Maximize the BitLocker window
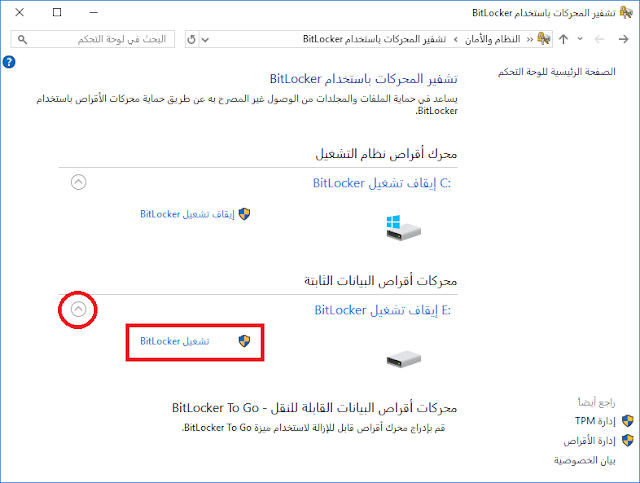Image resolution: width=640 pixels, height=483 pixels. [x=57, y=13]
